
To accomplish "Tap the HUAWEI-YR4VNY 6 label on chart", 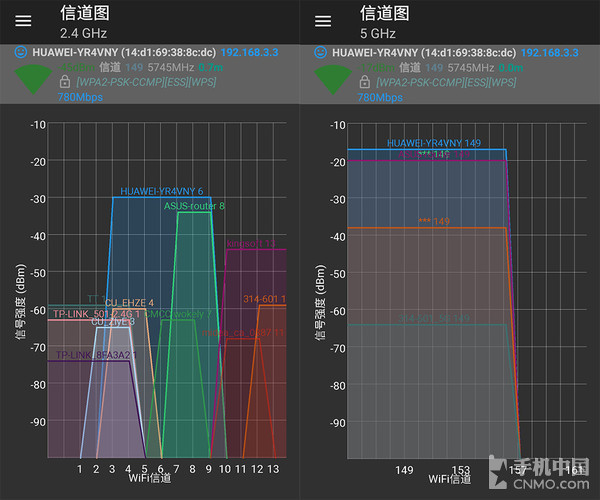I will 161,191.
